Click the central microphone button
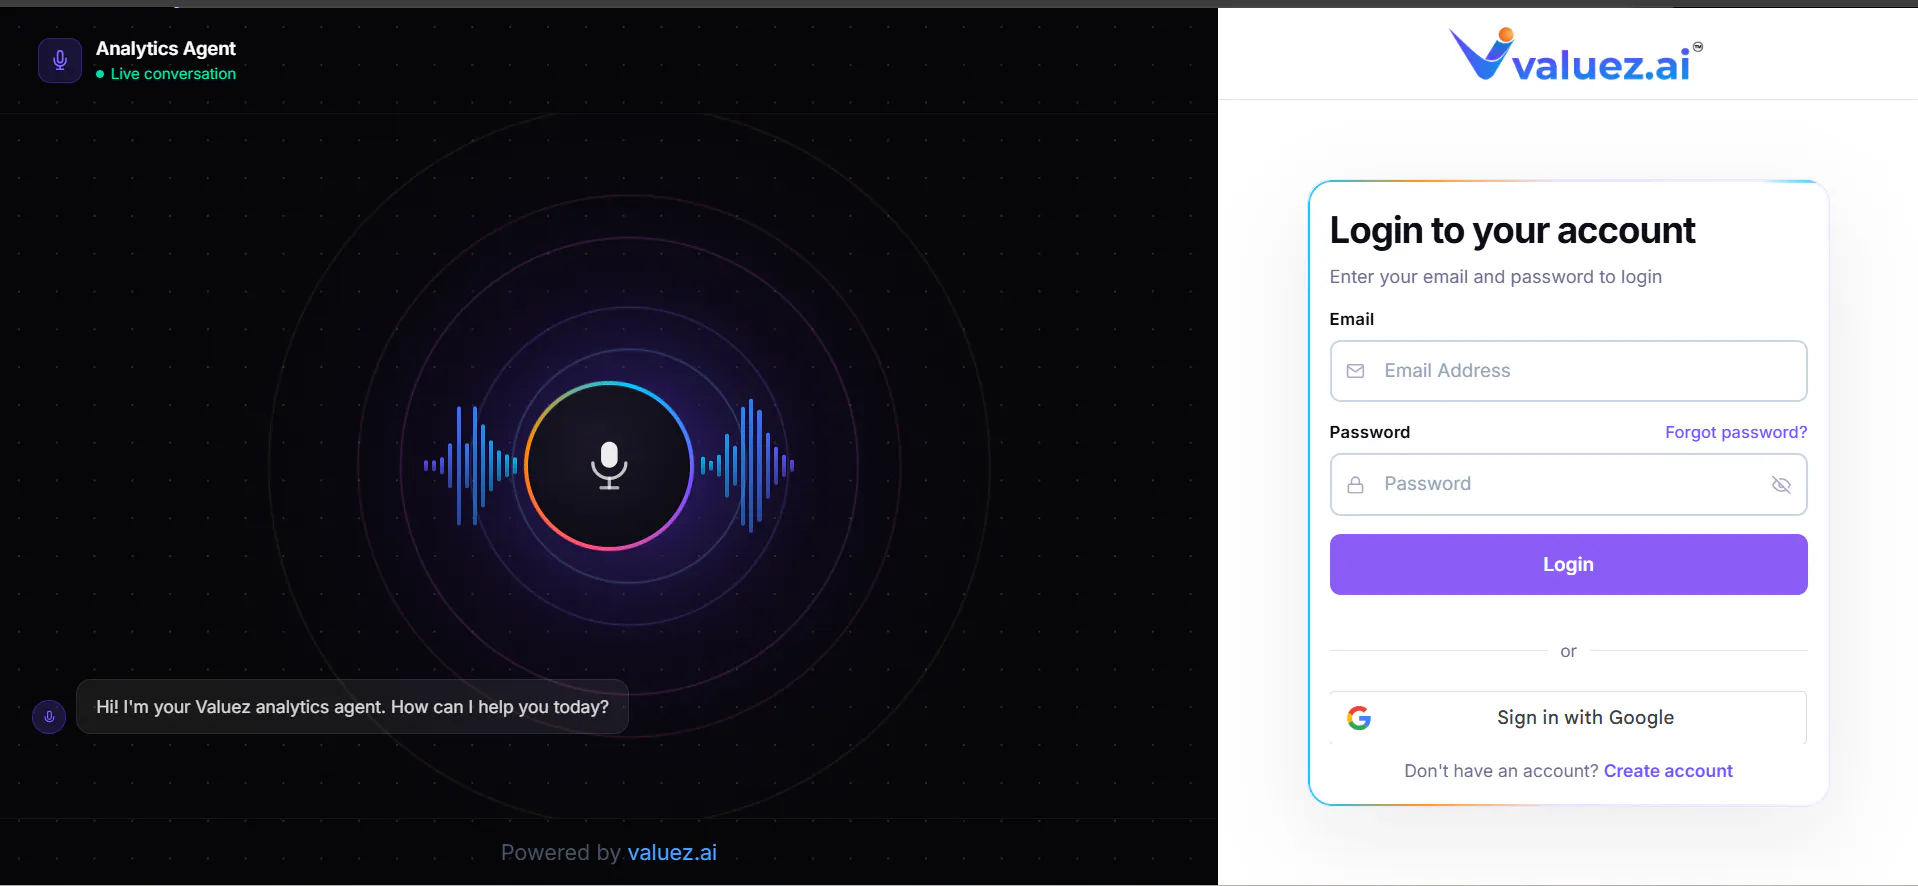 pyautogui.click(x=609, y=466)
